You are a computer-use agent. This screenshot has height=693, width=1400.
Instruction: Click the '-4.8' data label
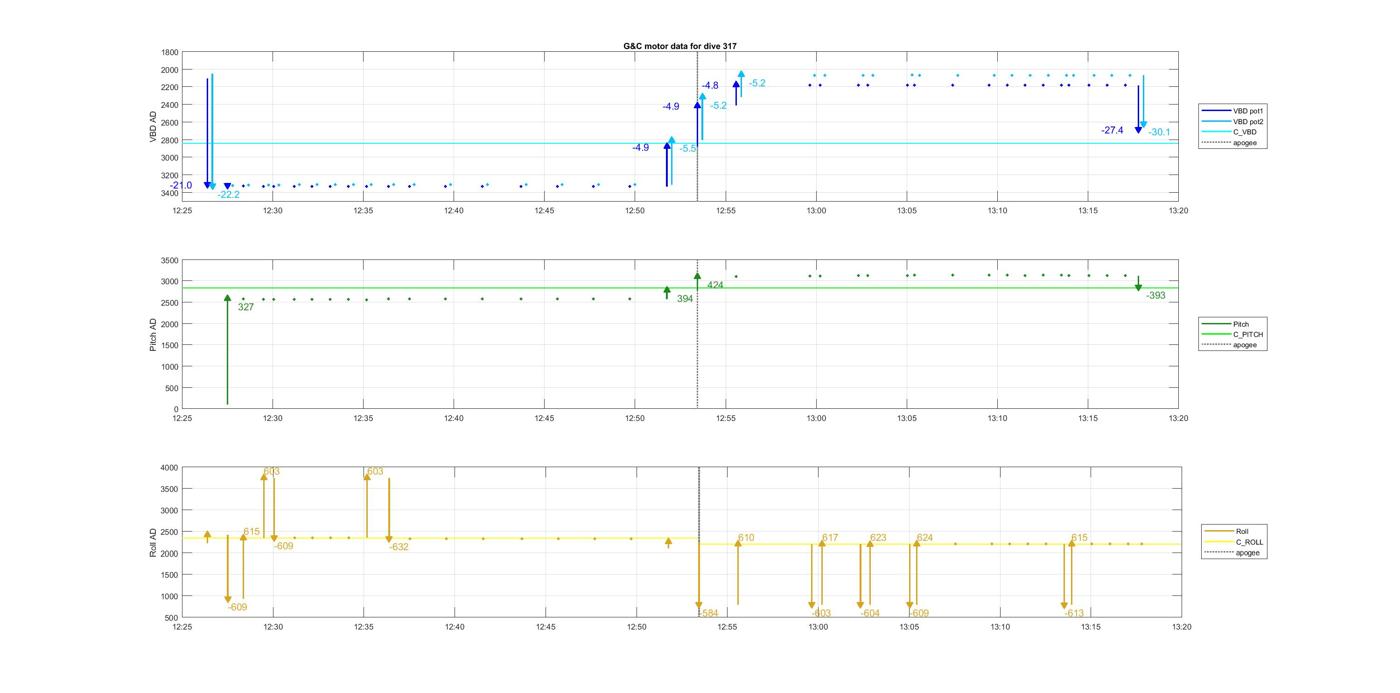pos(709,86)
